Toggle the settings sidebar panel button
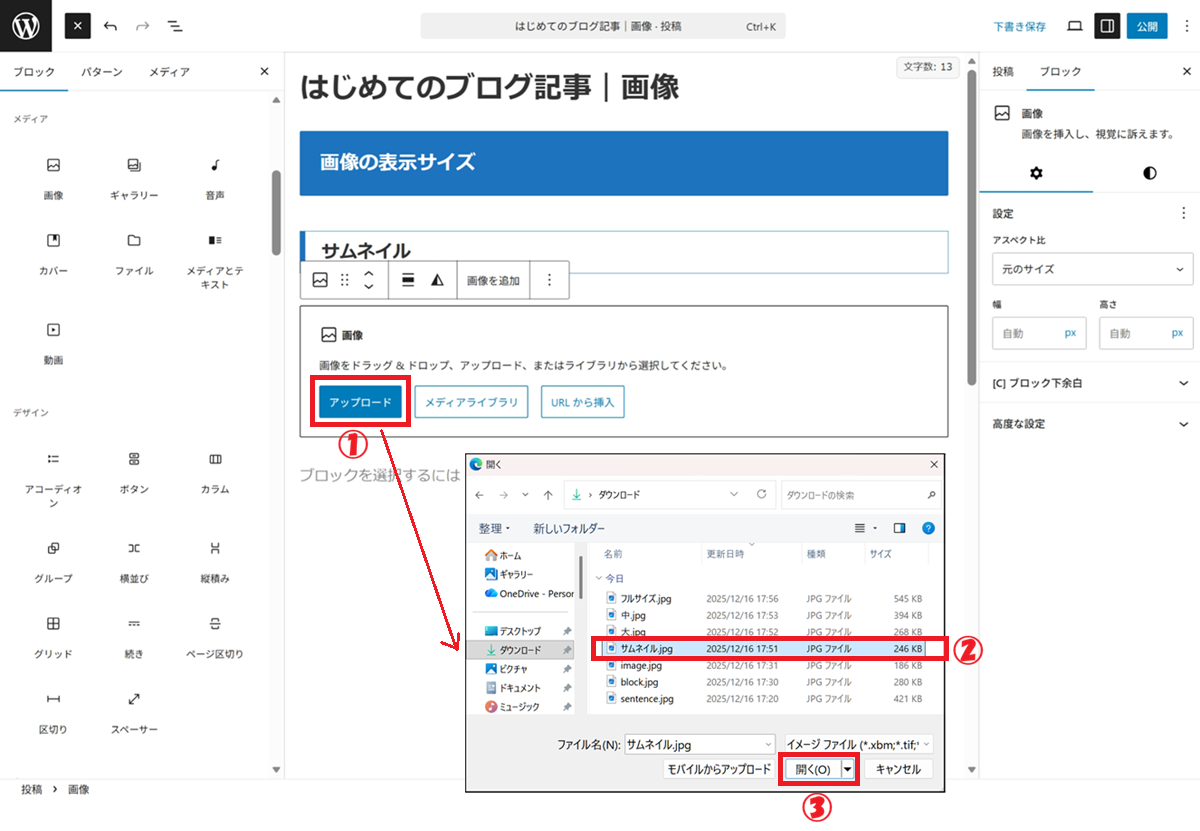This screenshot has width=1200, height=831. click(1107, 26)
